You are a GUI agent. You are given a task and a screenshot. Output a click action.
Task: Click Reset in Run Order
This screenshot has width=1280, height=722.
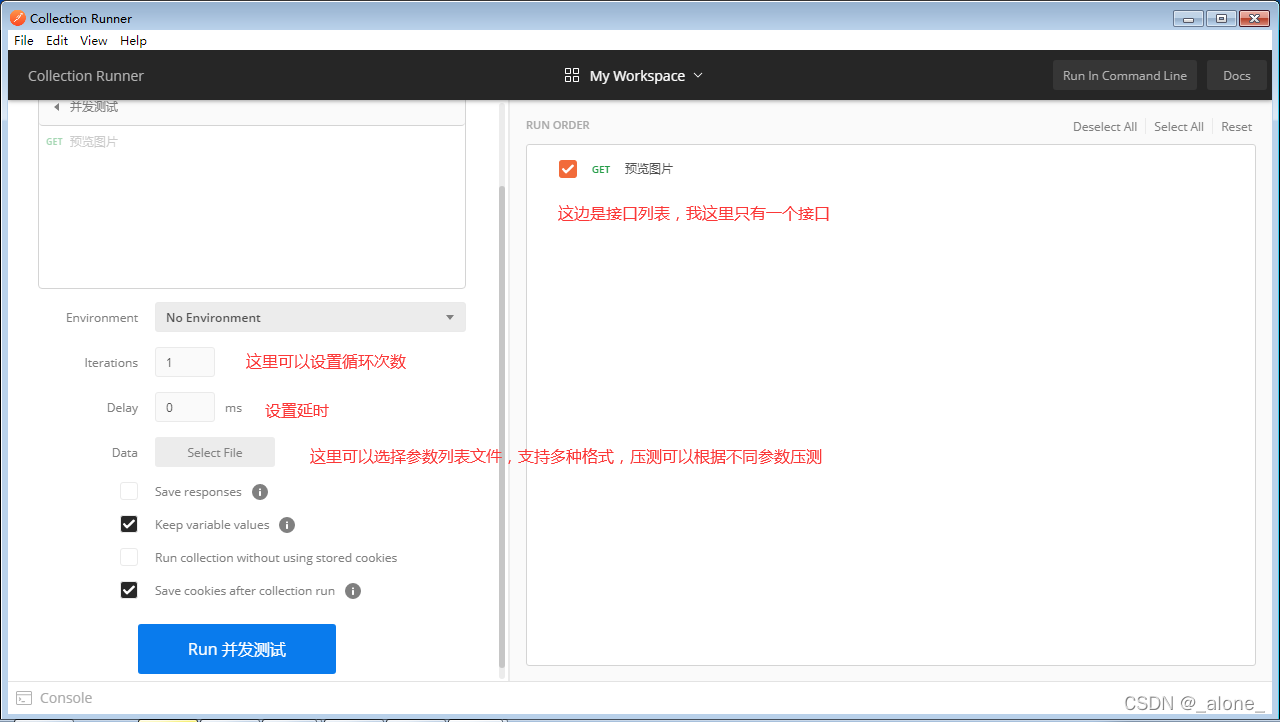(x=1237, y=126)
